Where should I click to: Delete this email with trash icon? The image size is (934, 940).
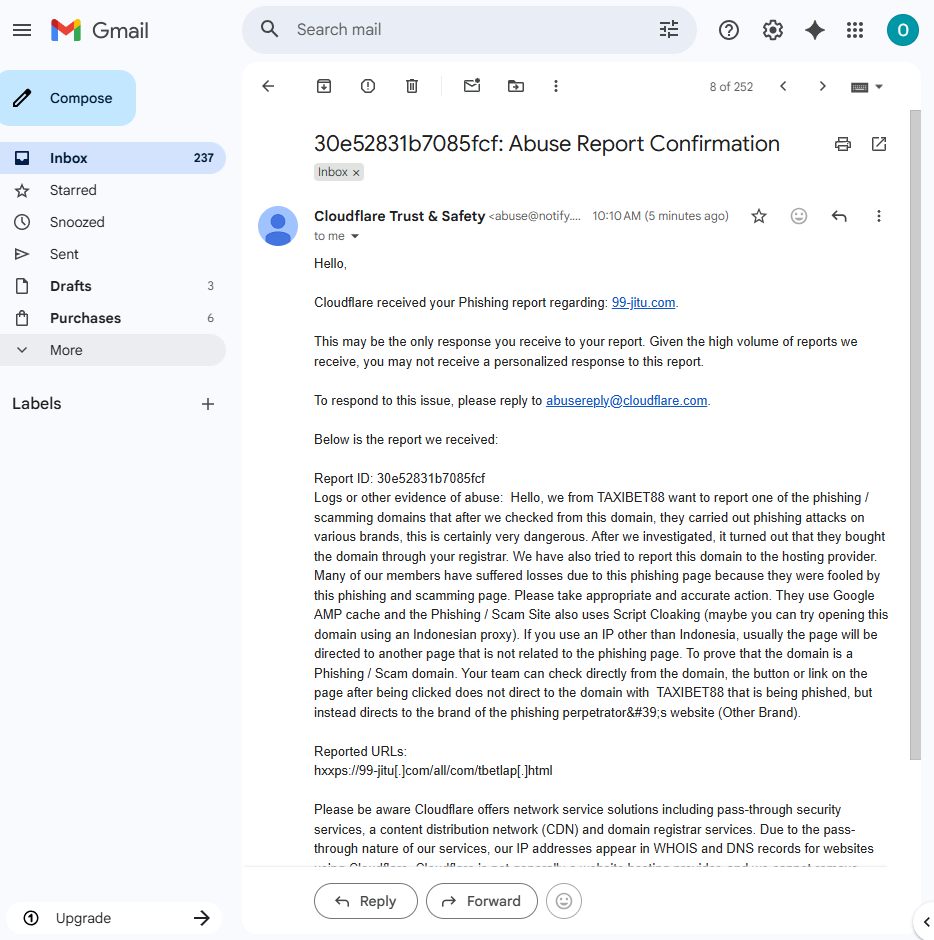tap(412, 86)
